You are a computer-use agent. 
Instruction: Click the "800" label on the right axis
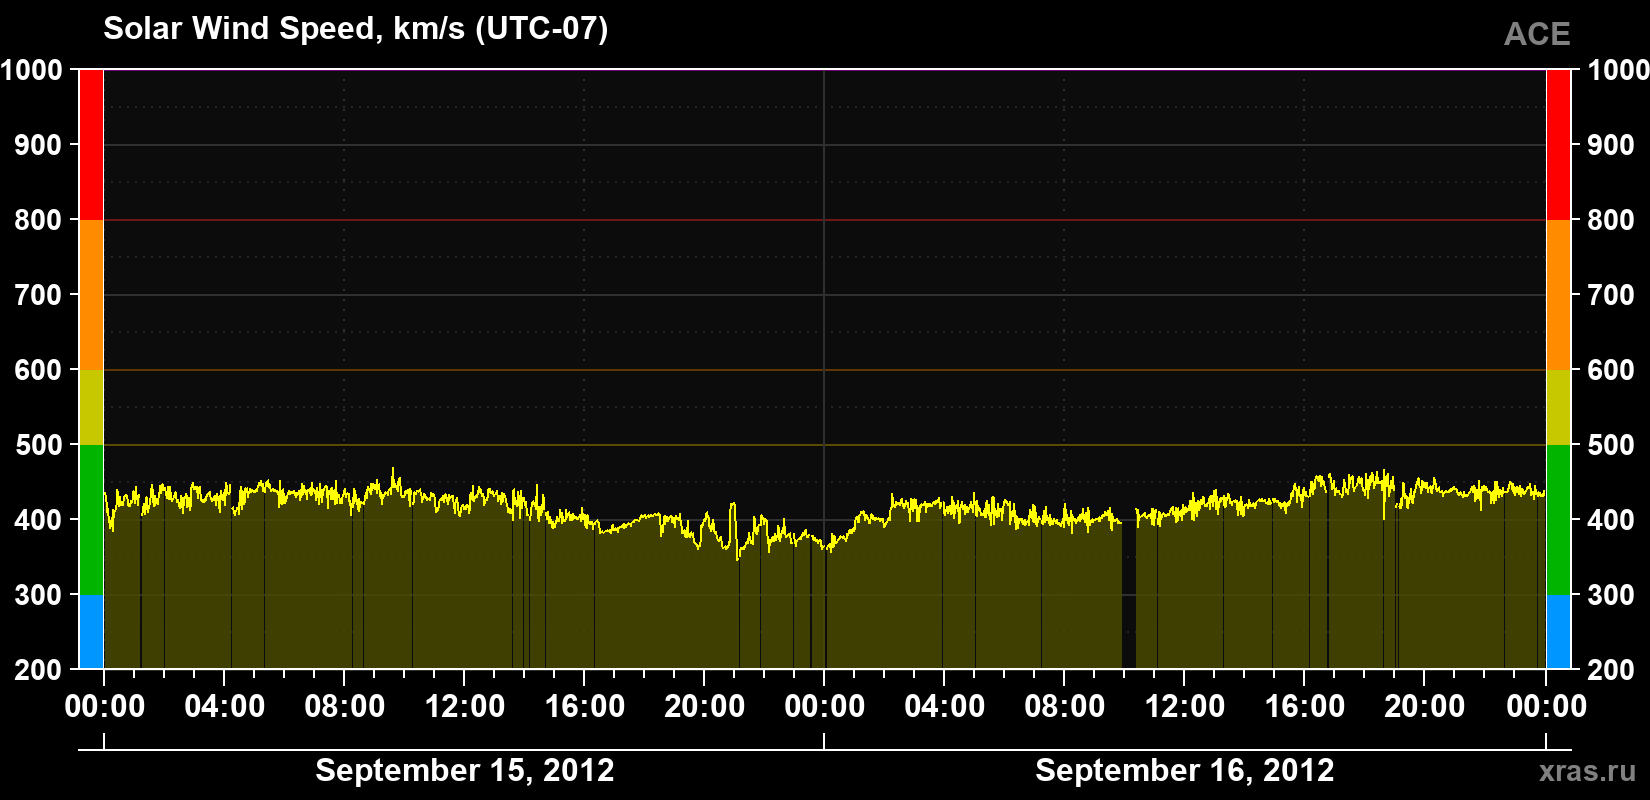1611,220
